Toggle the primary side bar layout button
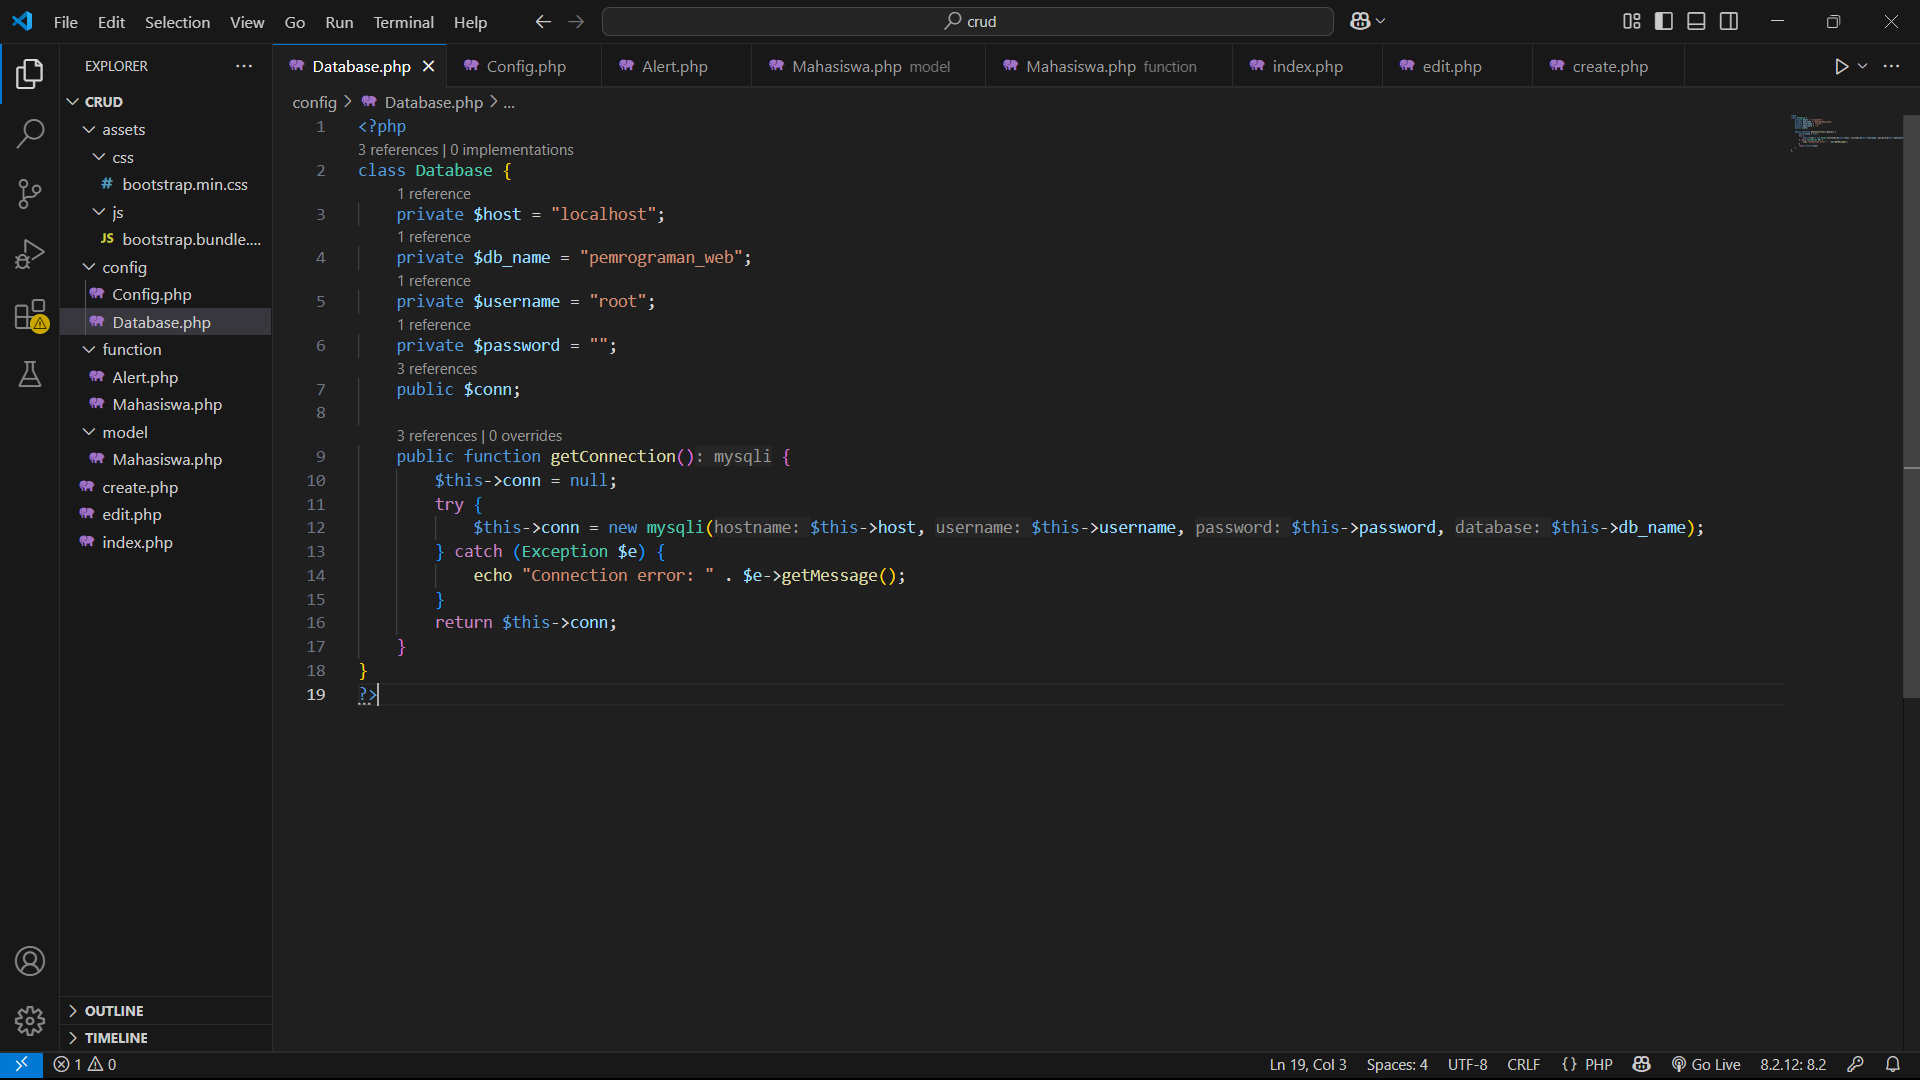The width and height of the screenshot is (1920, 1080). click(1664, 21)
